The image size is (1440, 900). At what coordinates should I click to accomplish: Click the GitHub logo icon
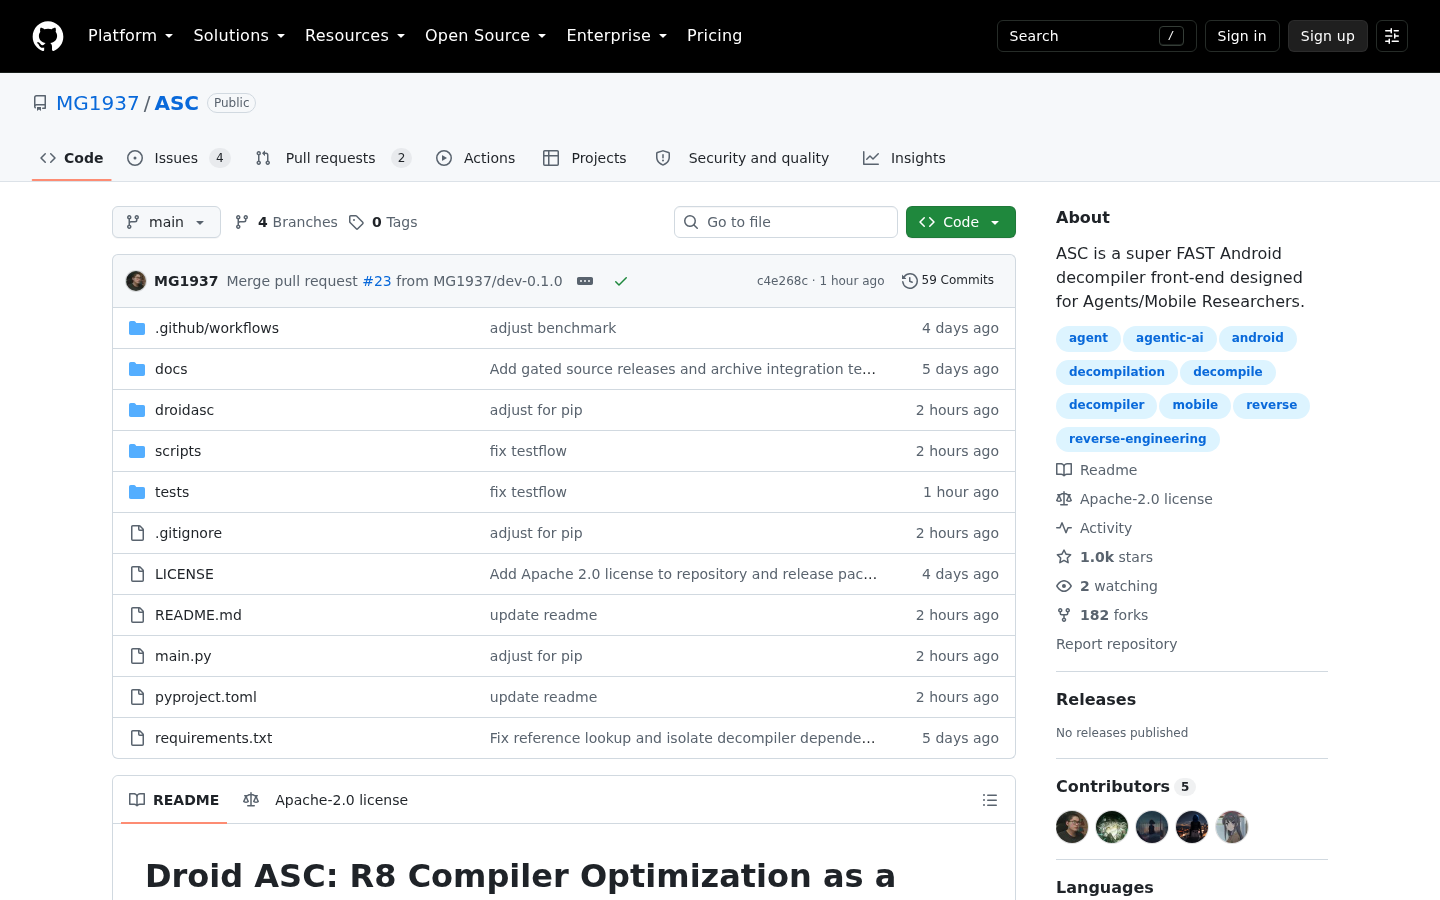click(48, 36)
